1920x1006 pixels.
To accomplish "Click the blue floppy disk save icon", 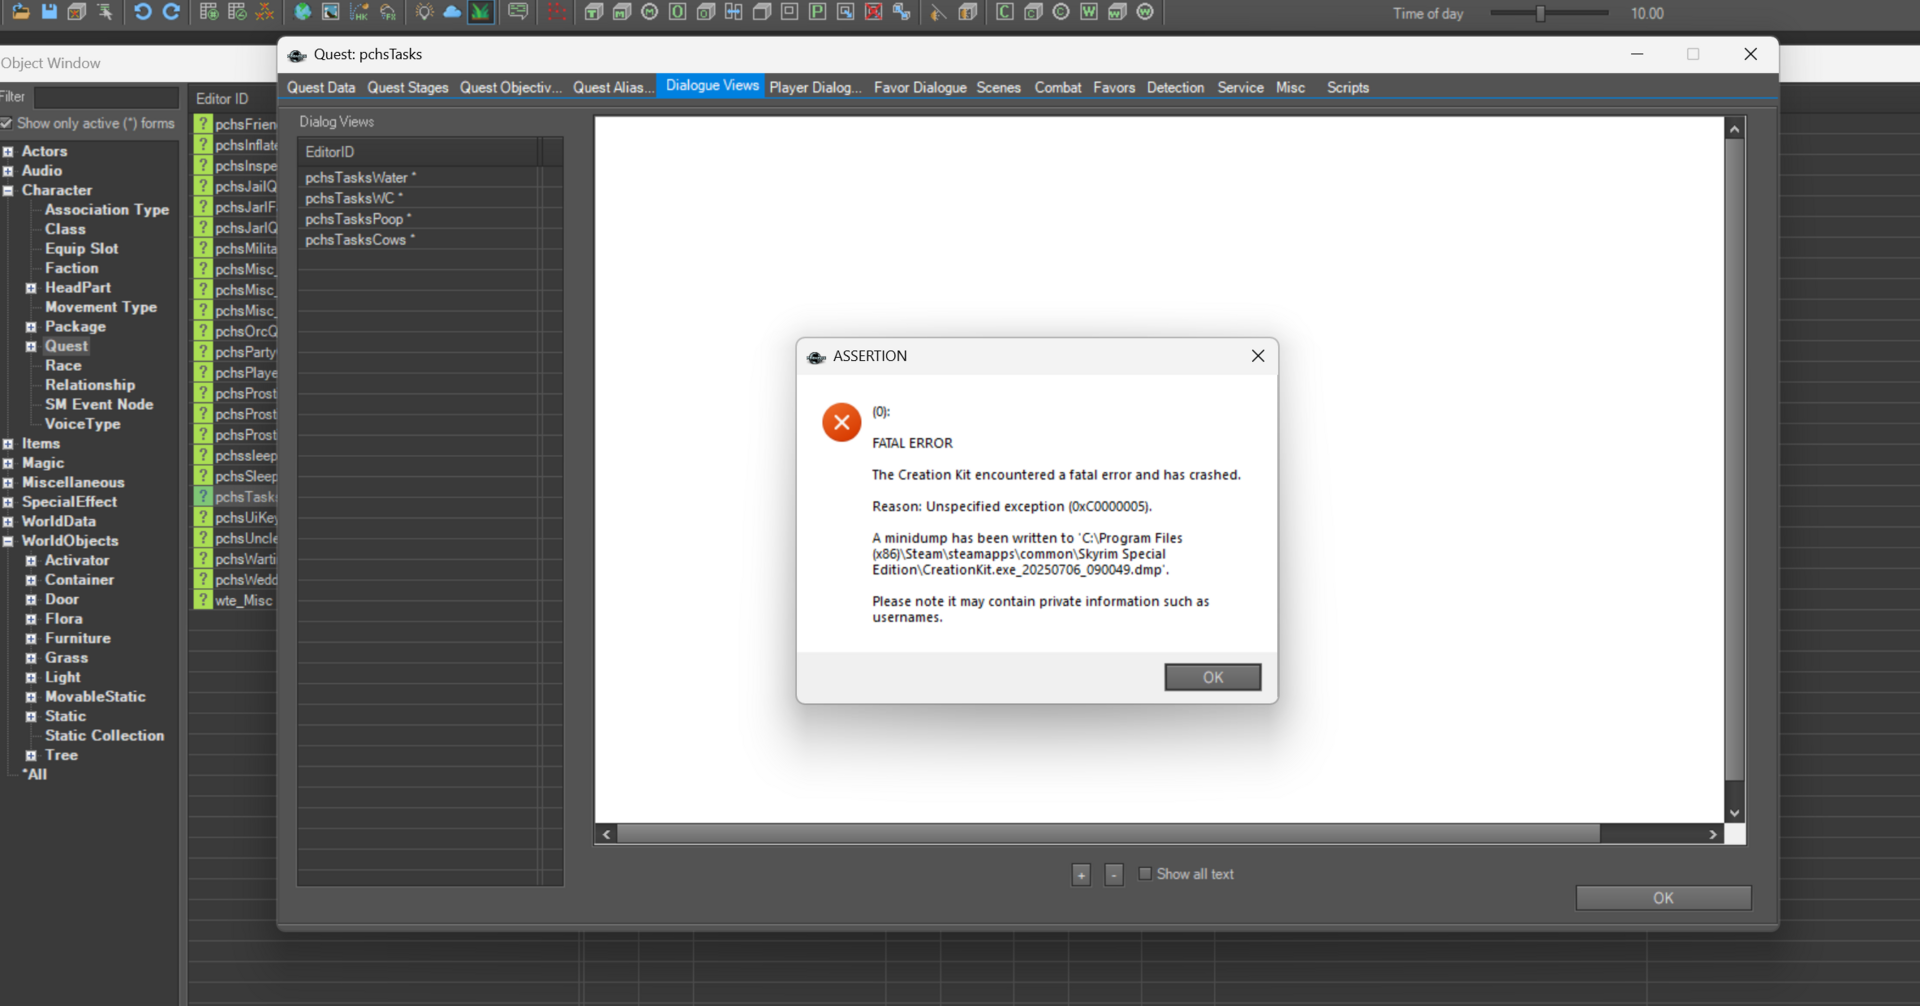I will click(x=48, y=12).
